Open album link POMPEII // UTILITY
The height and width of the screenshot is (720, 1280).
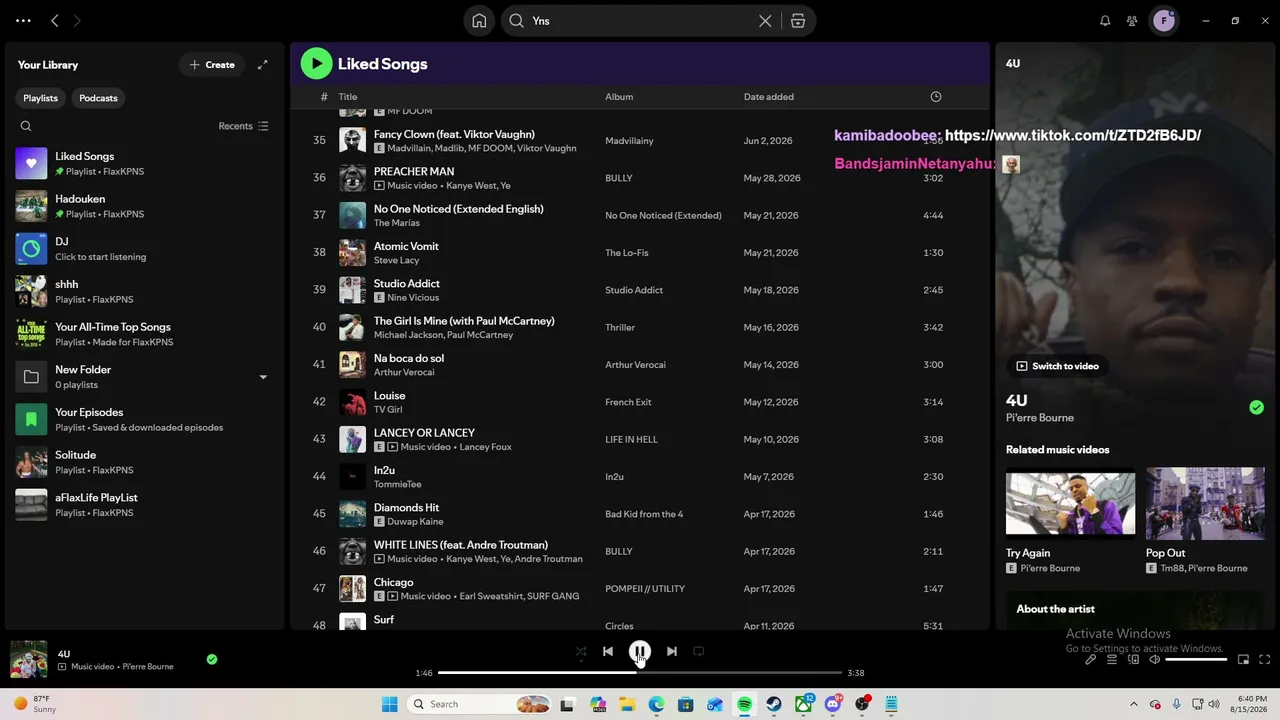click(x=645, y=589)
